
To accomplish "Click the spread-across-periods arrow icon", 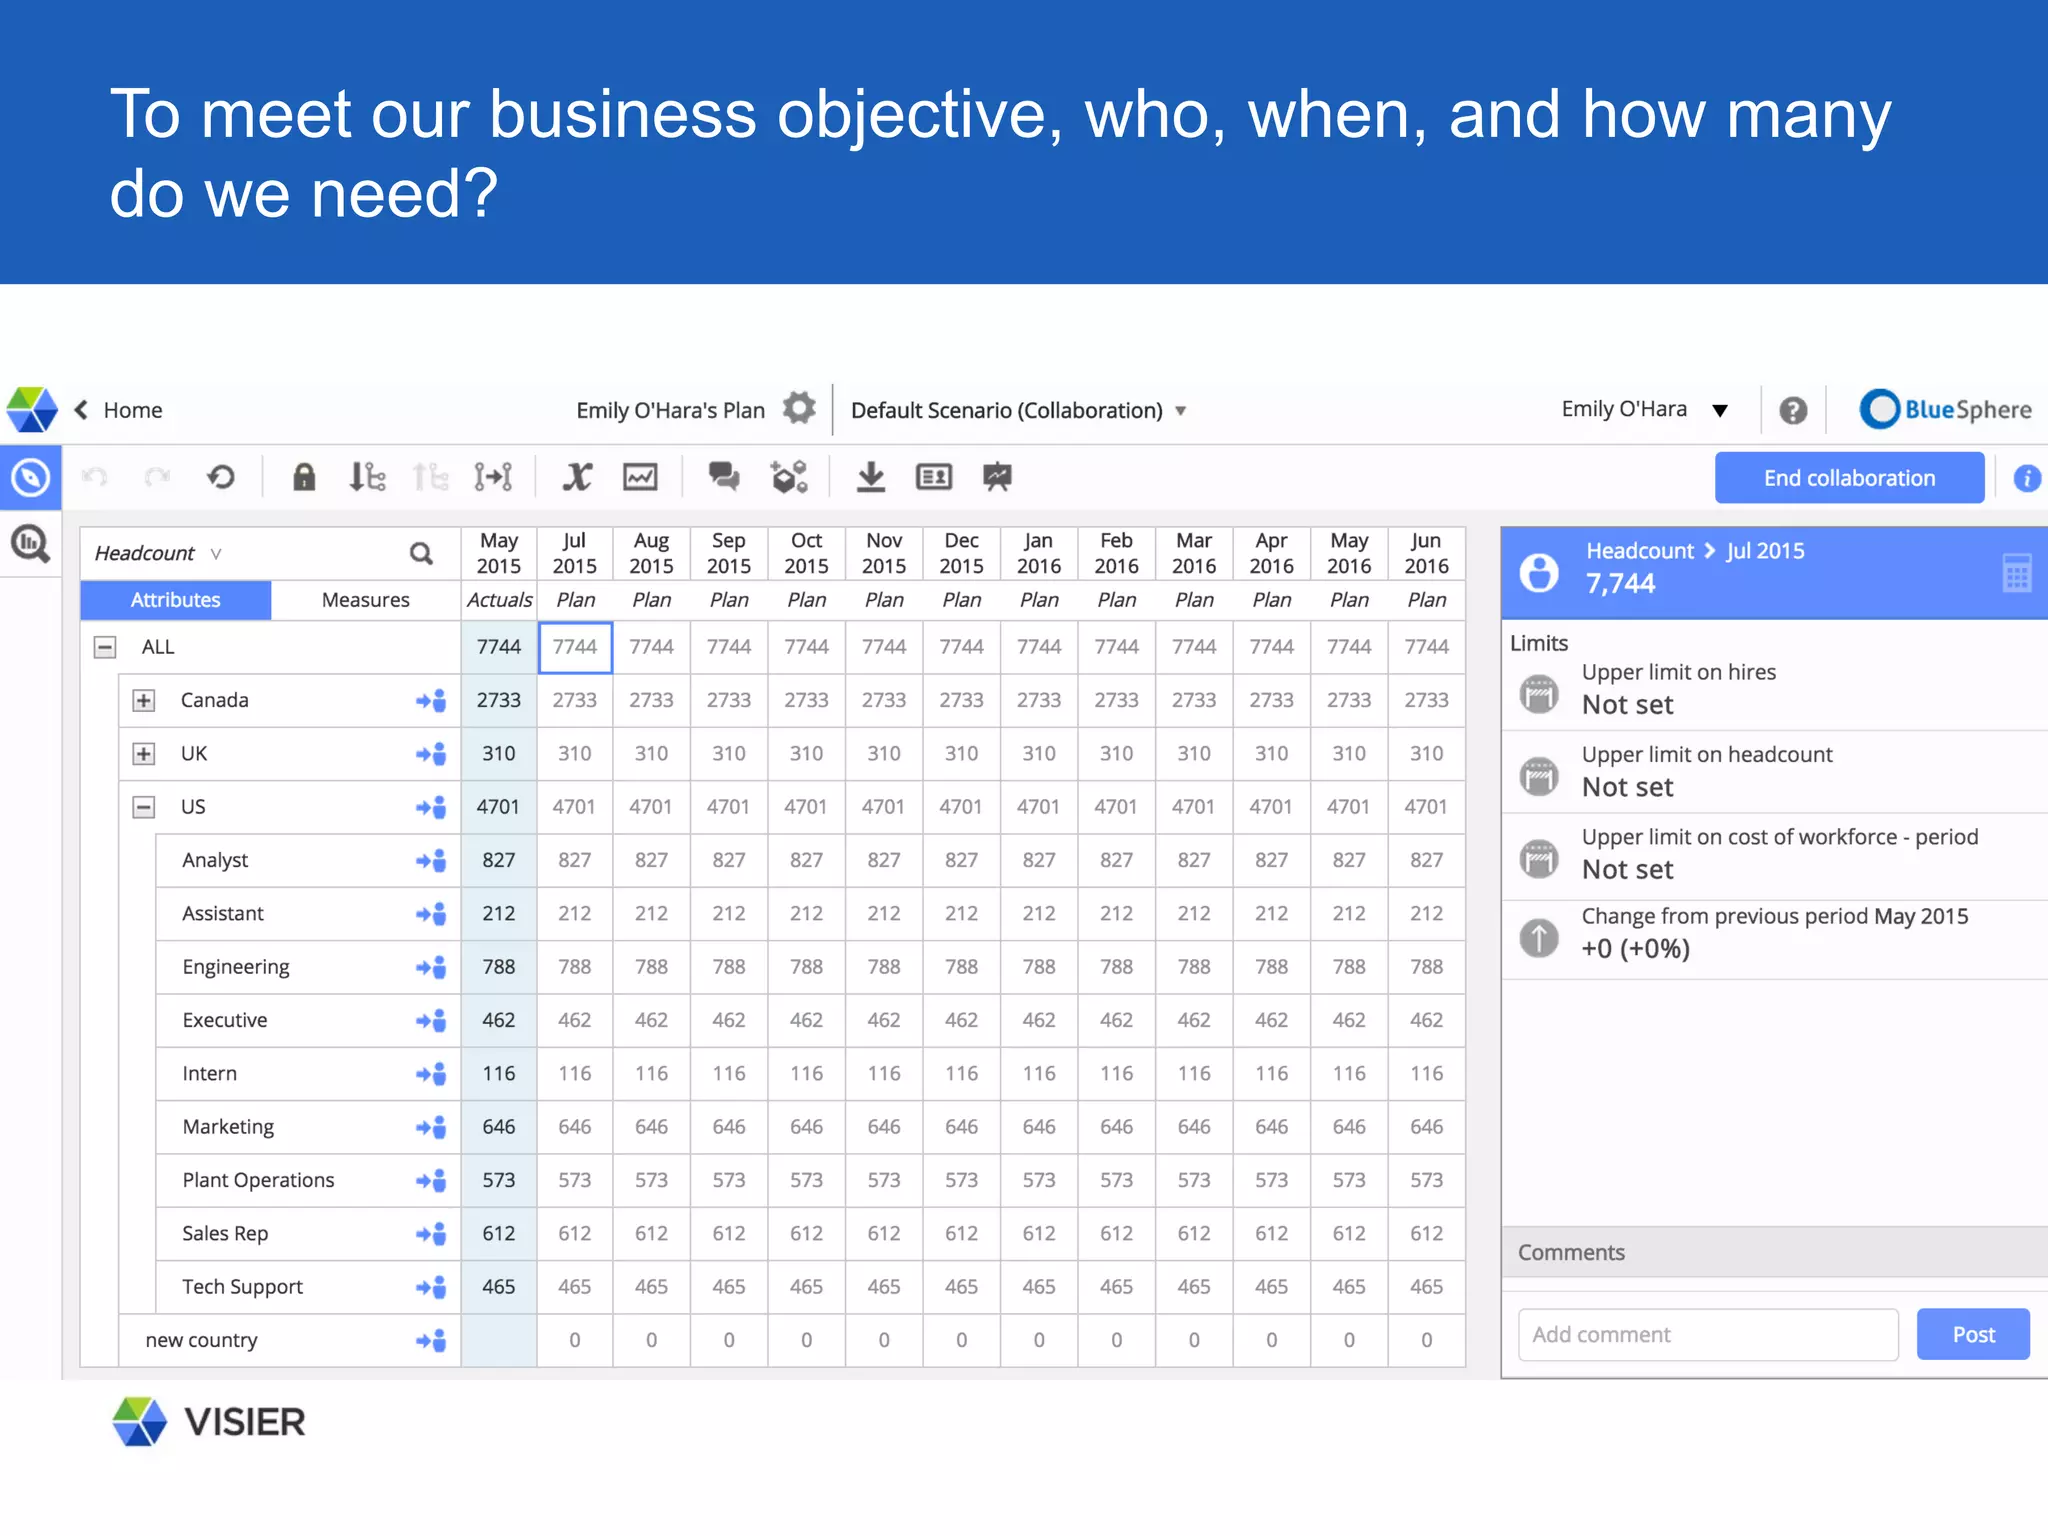I will pos(493,477).
